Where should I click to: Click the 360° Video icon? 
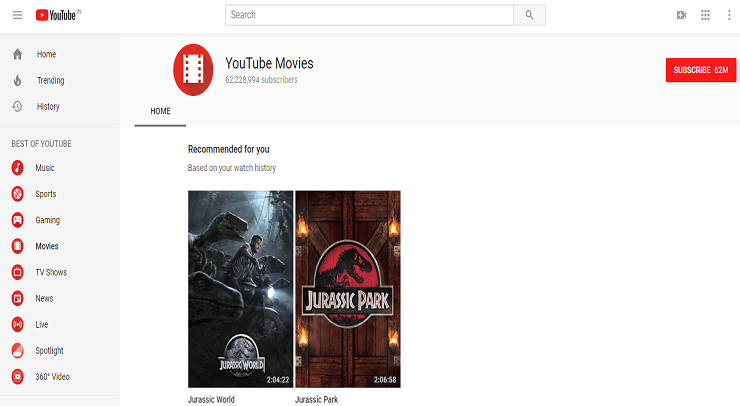tap(17, 377)
